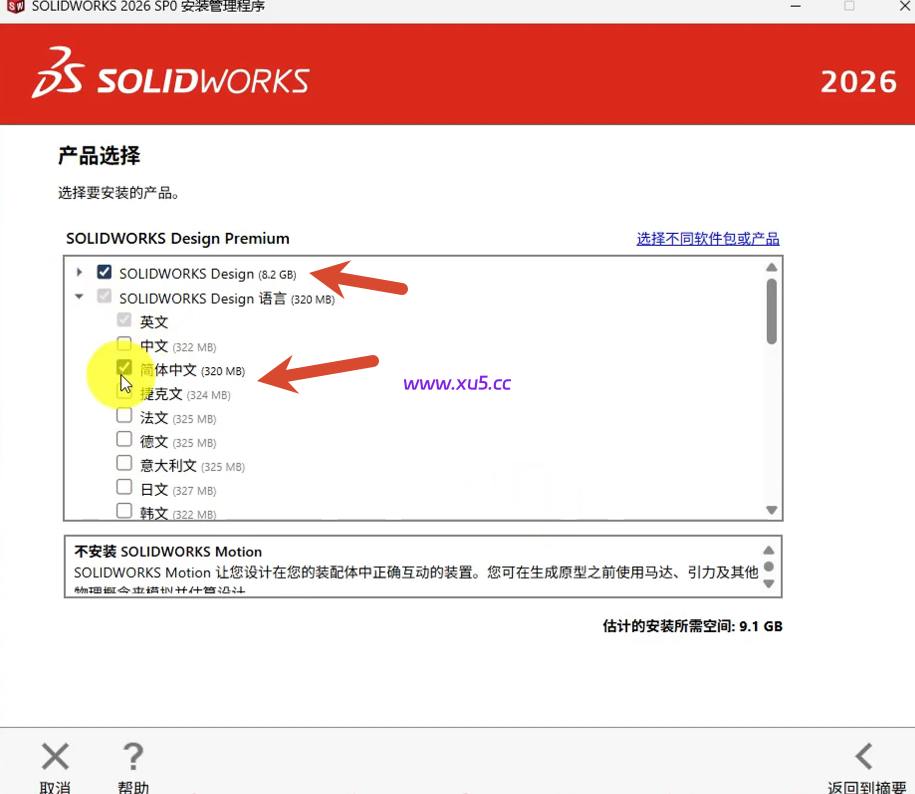915x794 pixels.
Task: Enable the 中文 language checkbox
Action: coord(124,346)
